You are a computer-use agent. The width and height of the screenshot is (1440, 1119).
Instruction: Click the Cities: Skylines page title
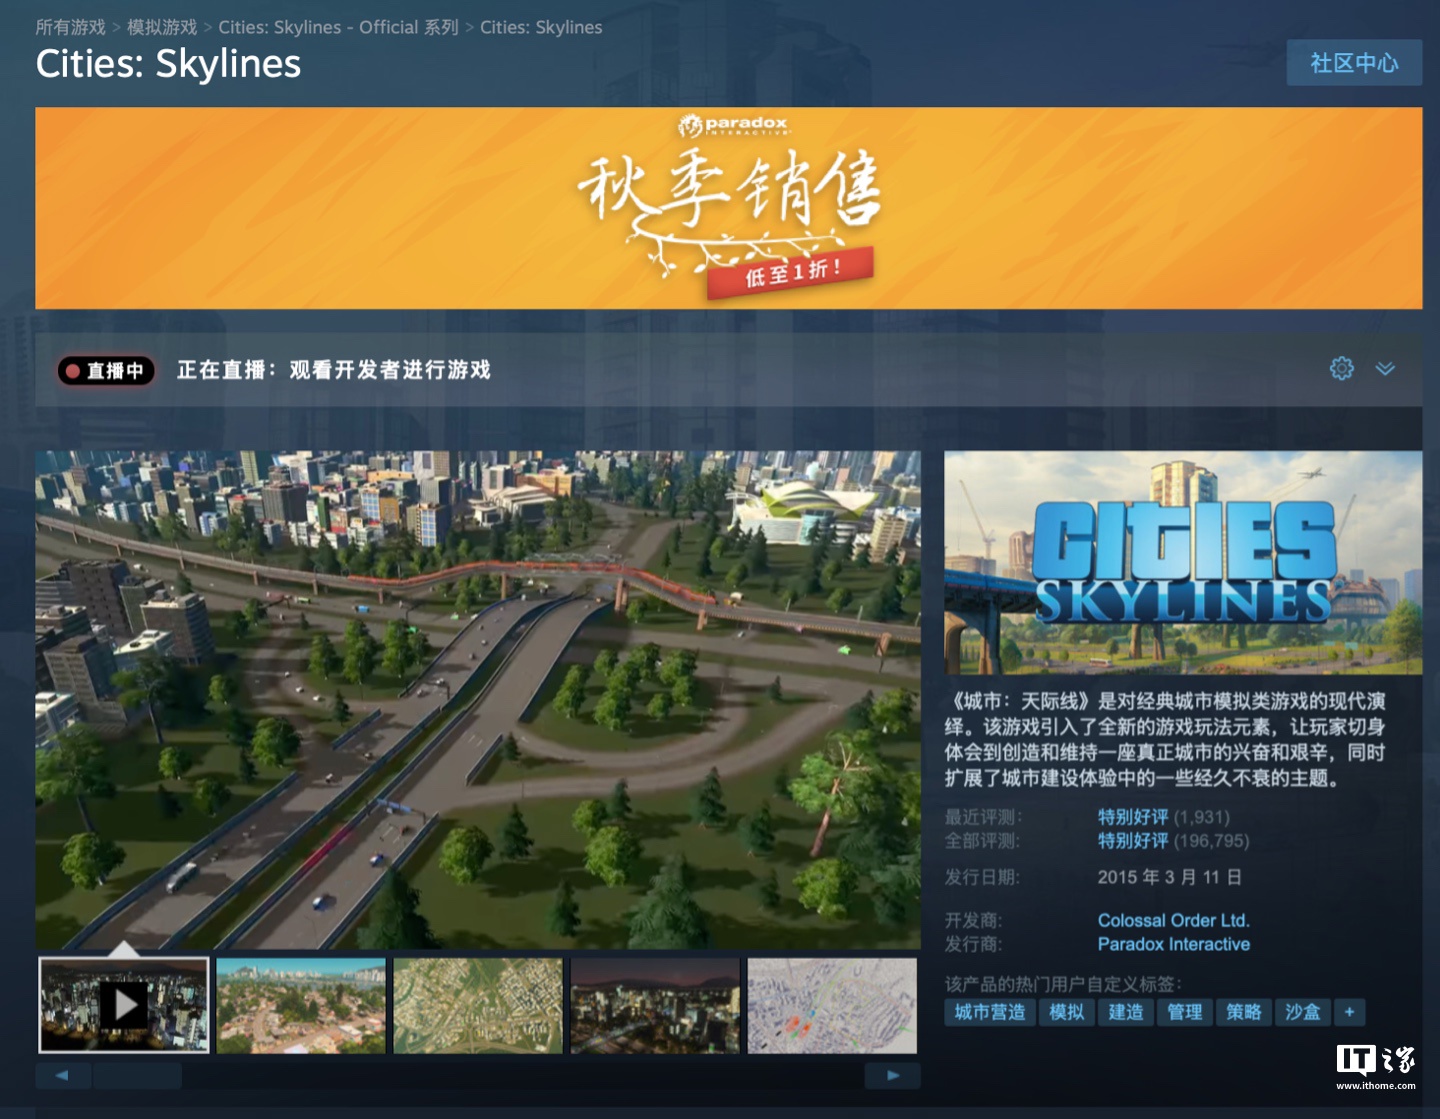pos(168,64)
